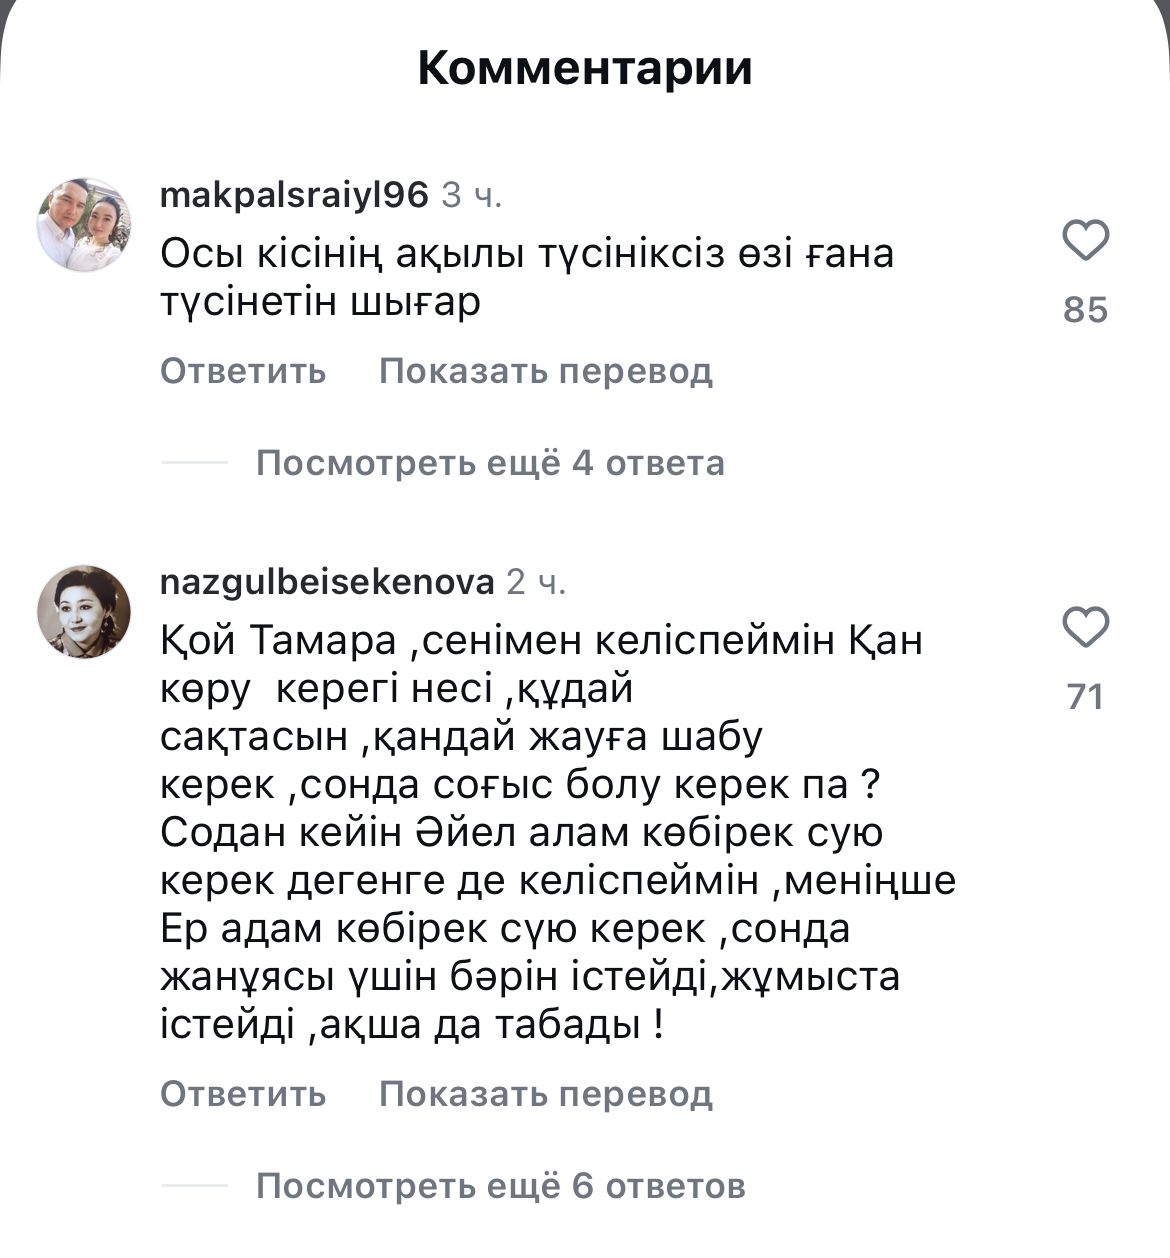Open the Комментарии header
Viewport: 1170px width, 1258px height.
tap(585, 67)
